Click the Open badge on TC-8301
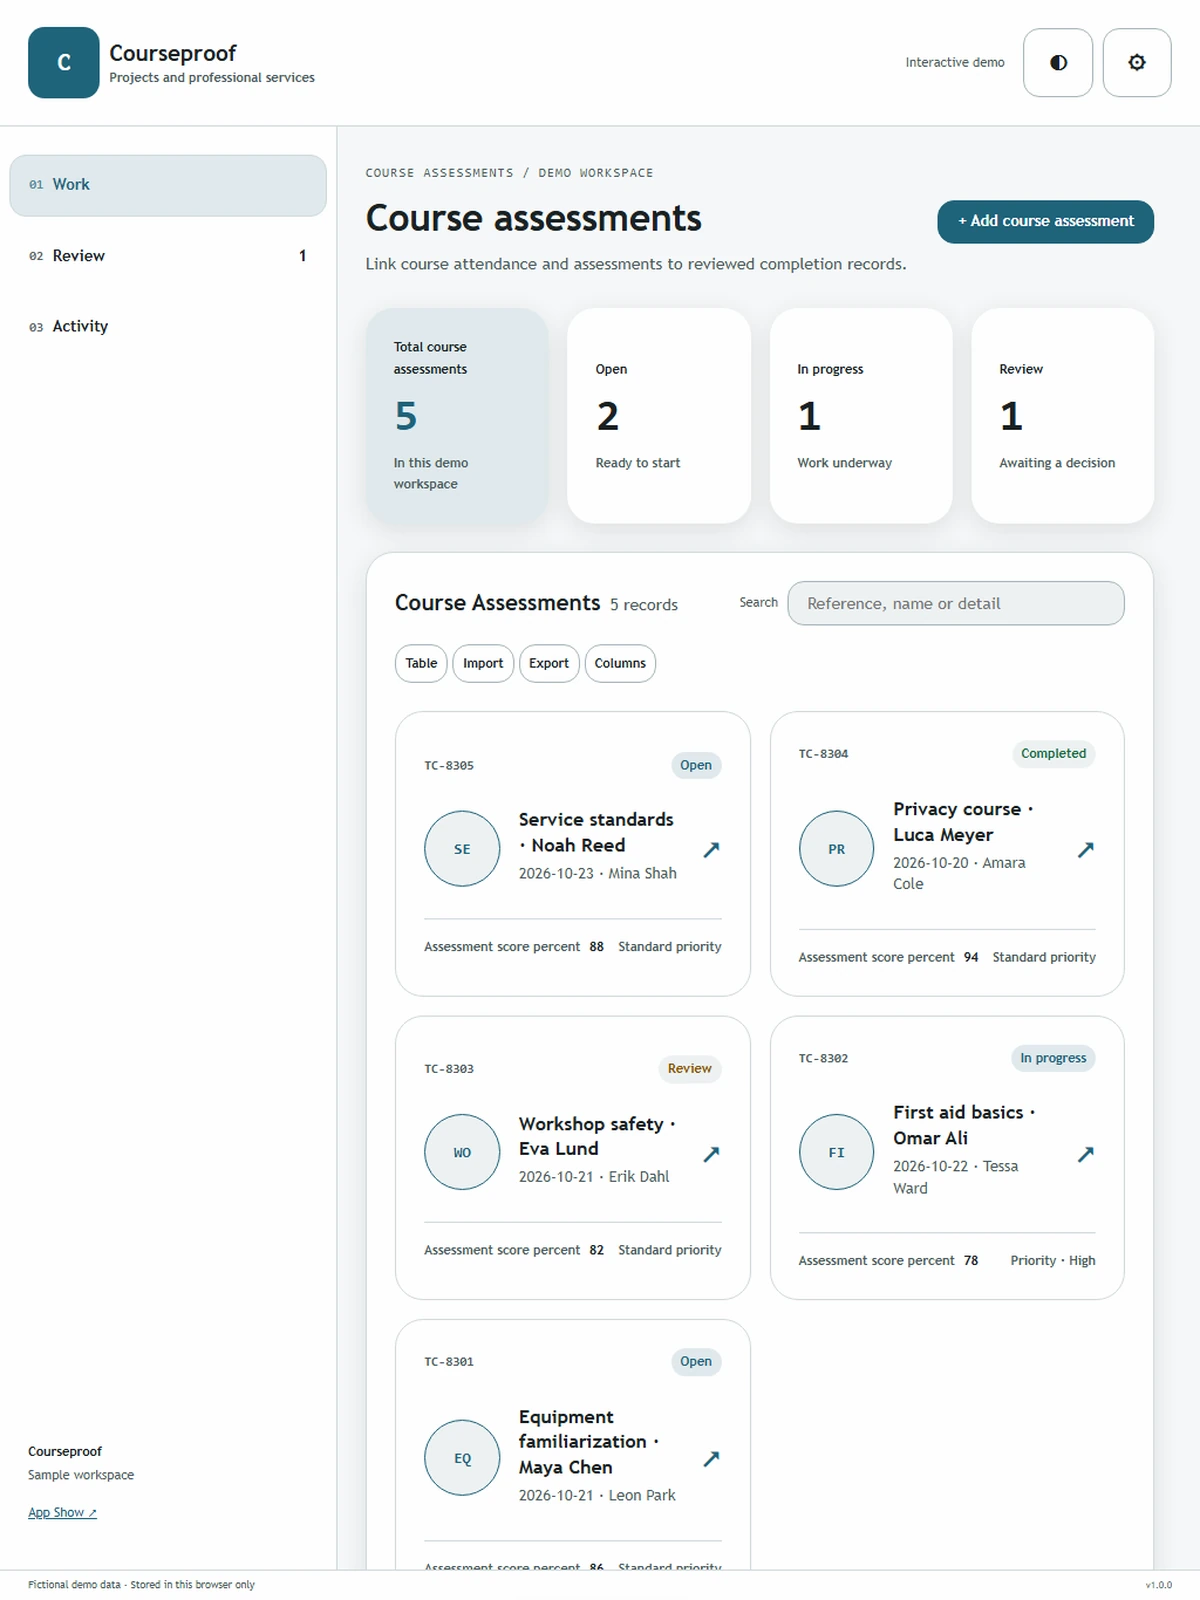Image resolution: width=1200 pixels, height=1600 pixels. pyautogui.click(x=696, y=1361)
